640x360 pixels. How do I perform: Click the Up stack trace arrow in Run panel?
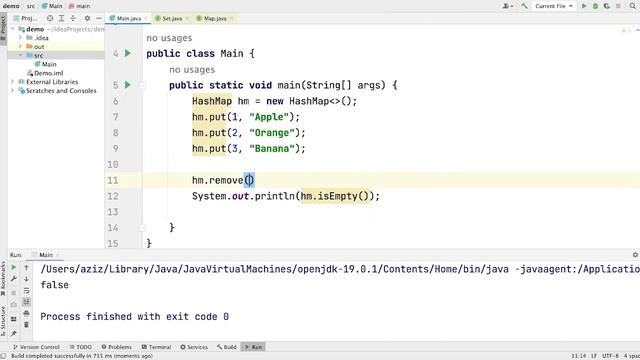pos(27,267)
